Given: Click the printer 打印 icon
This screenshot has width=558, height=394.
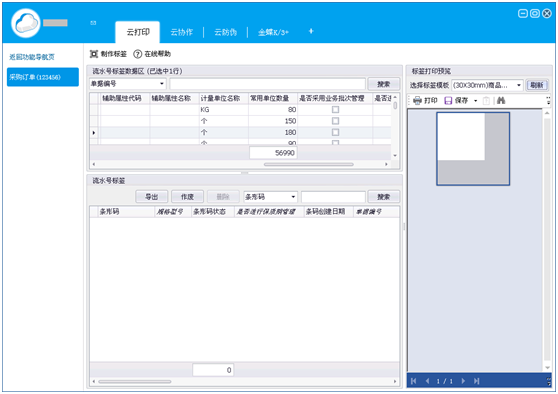Looking at the screenshot, I should pyautogui.click(x=417, y=101).
